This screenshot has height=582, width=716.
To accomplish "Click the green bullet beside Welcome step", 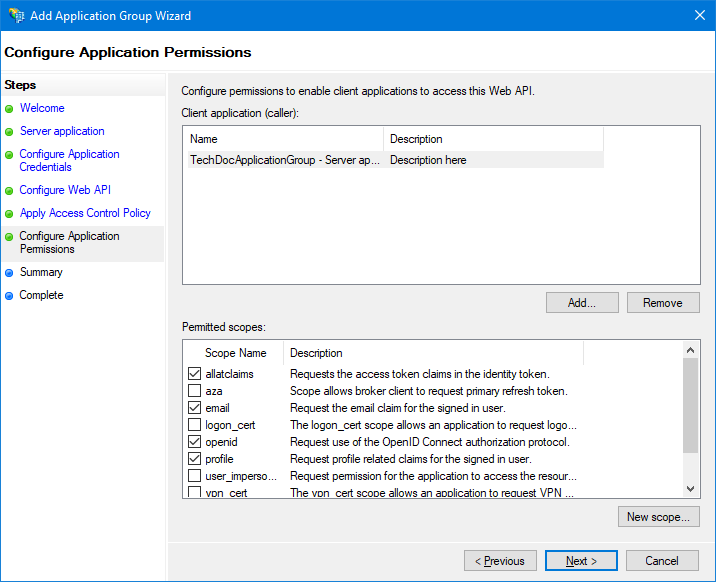I will [9, 109].
